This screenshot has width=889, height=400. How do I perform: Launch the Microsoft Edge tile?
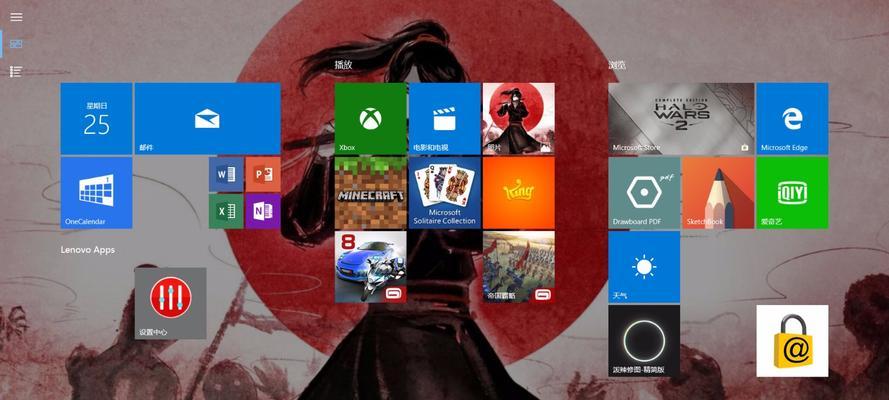coord(793,118)
